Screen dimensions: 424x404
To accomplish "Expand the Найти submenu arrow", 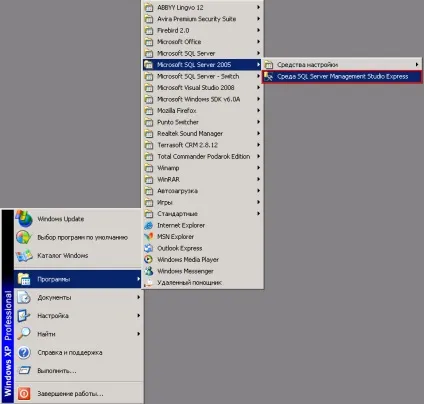I will pyautogui.click(x=138, y=333).
